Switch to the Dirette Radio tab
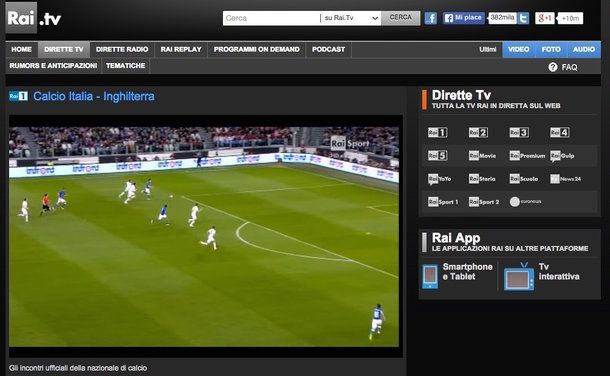Screen dimensions: 610x376 pyautogui.click(x=122, y=49)
